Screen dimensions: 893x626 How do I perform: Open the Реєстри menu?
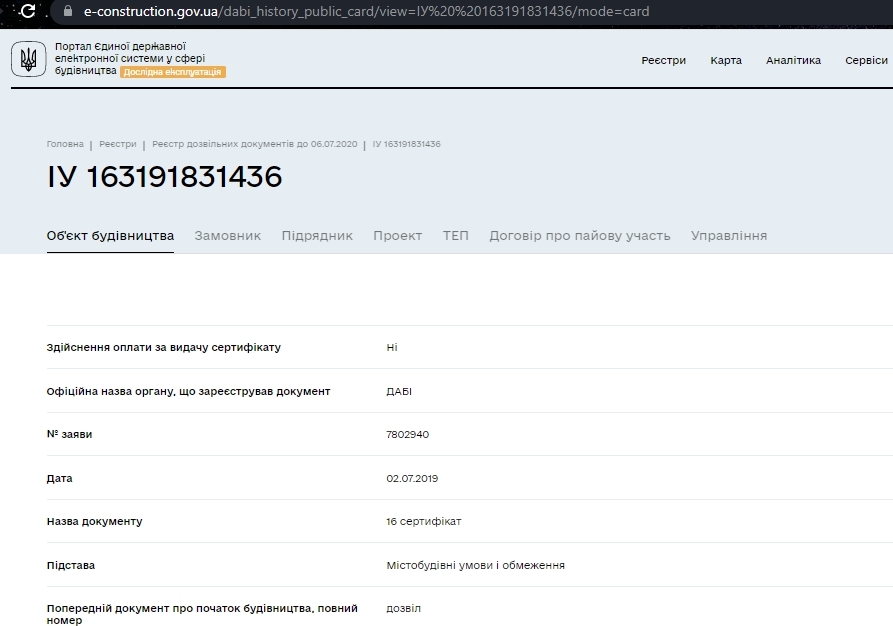tap(663, 60)
